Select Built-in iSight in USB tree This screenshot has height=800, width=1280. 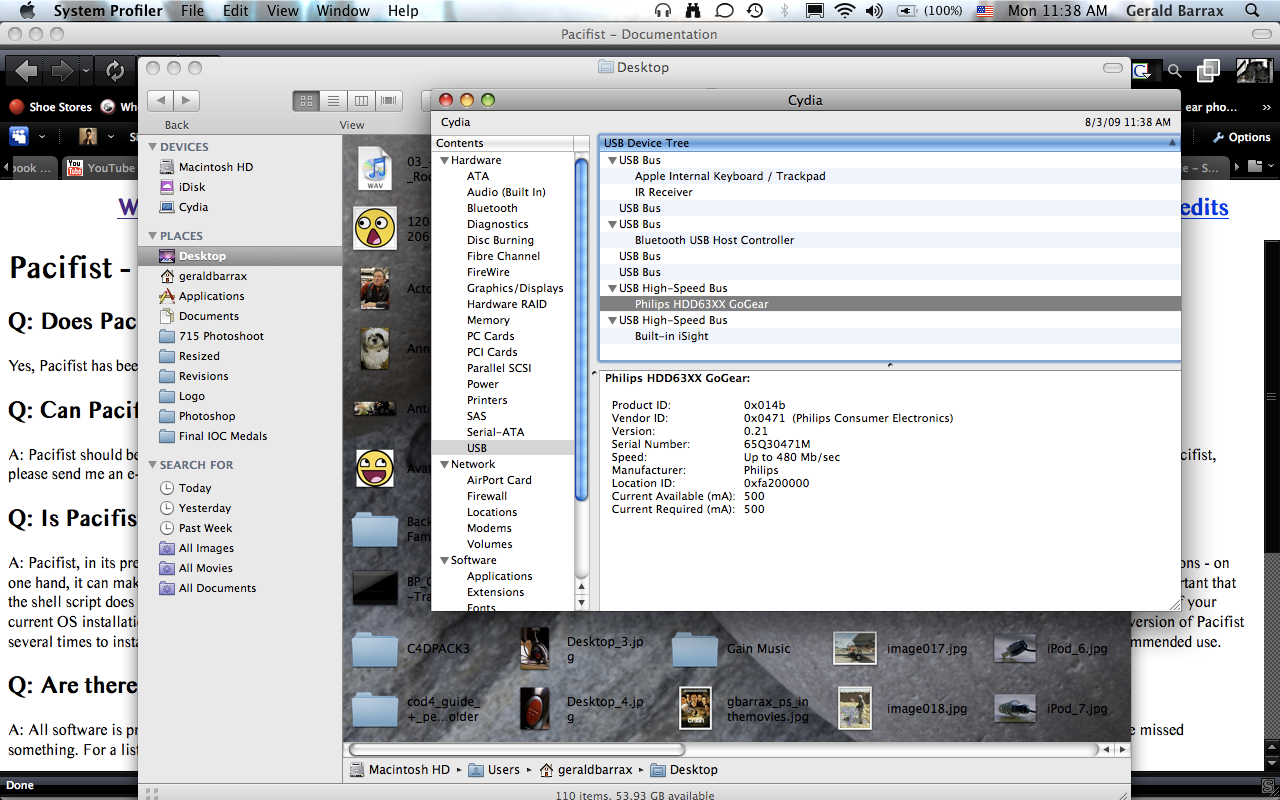pos(671,336)
